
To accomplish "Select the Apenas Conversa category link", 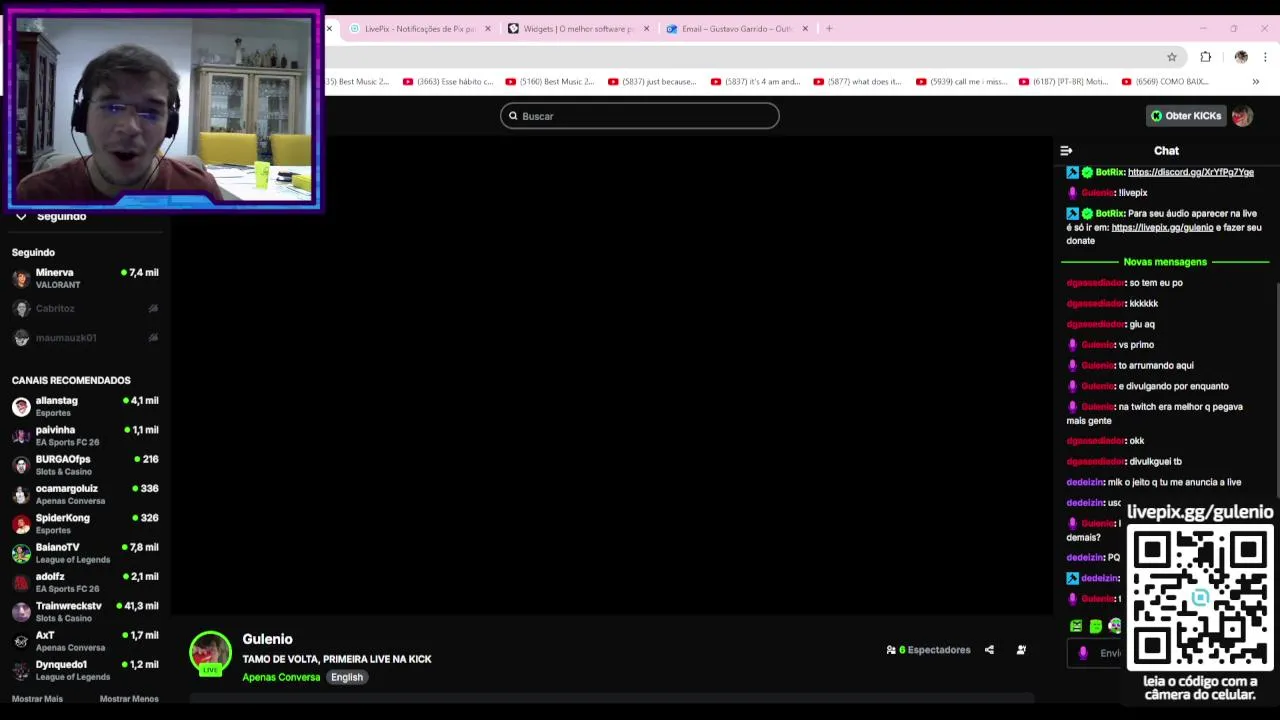I will point(281,677).
